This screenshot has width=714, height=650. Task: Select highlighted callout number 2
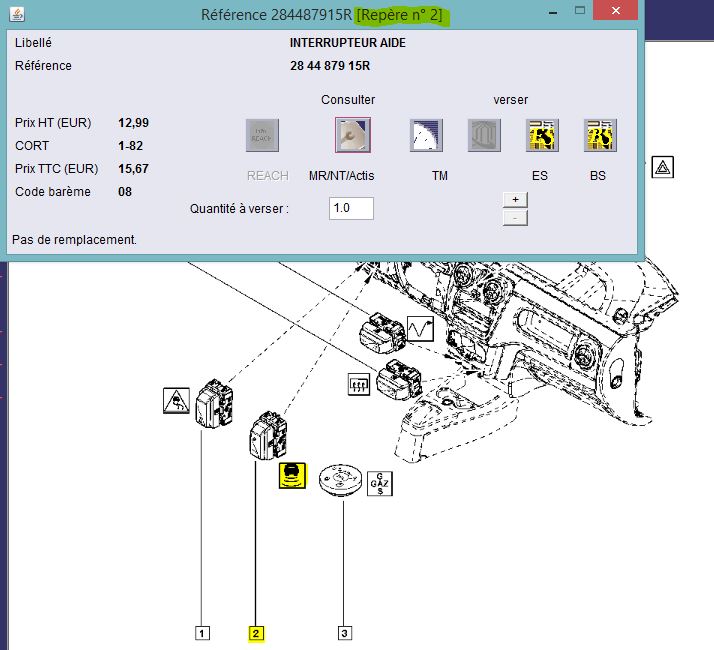click(255, 633)
